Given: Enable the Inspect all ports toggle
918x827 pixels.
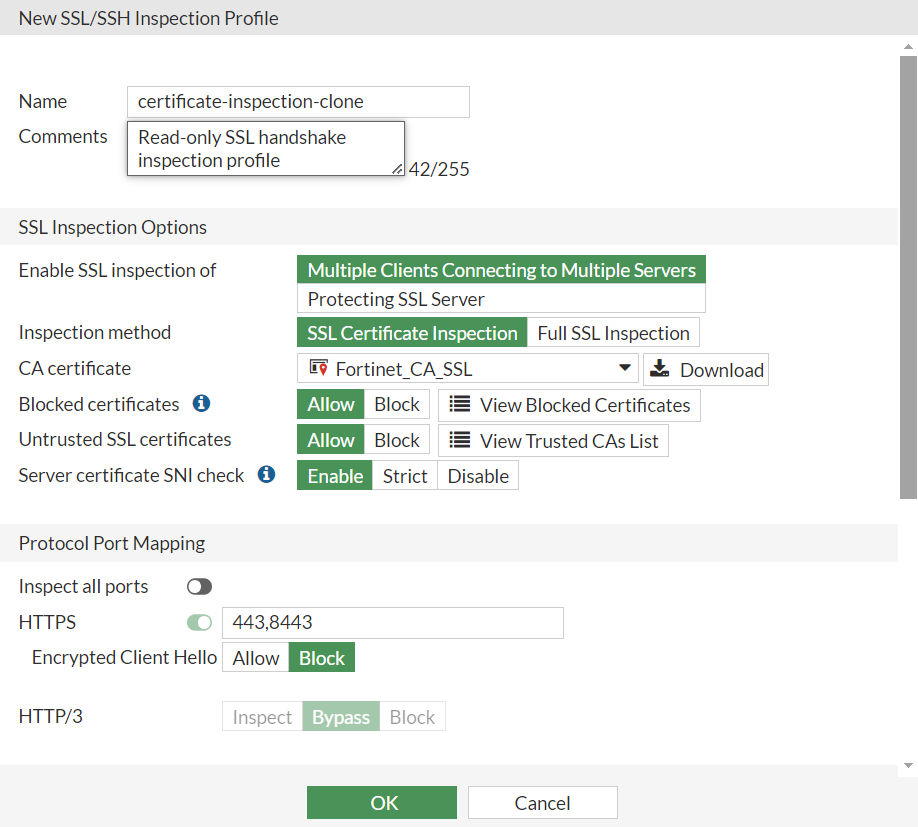Looking at the screenshot, I should [199, 587].
